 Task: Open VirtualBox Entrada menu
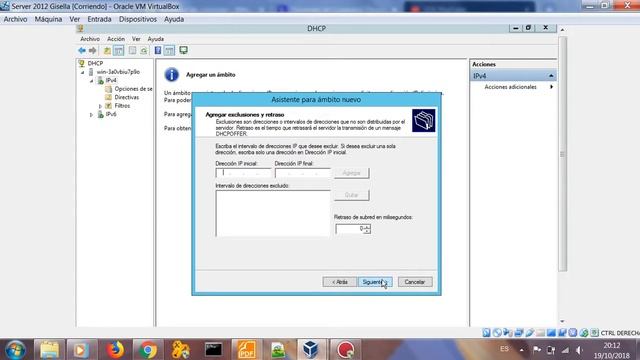(99, 19)
